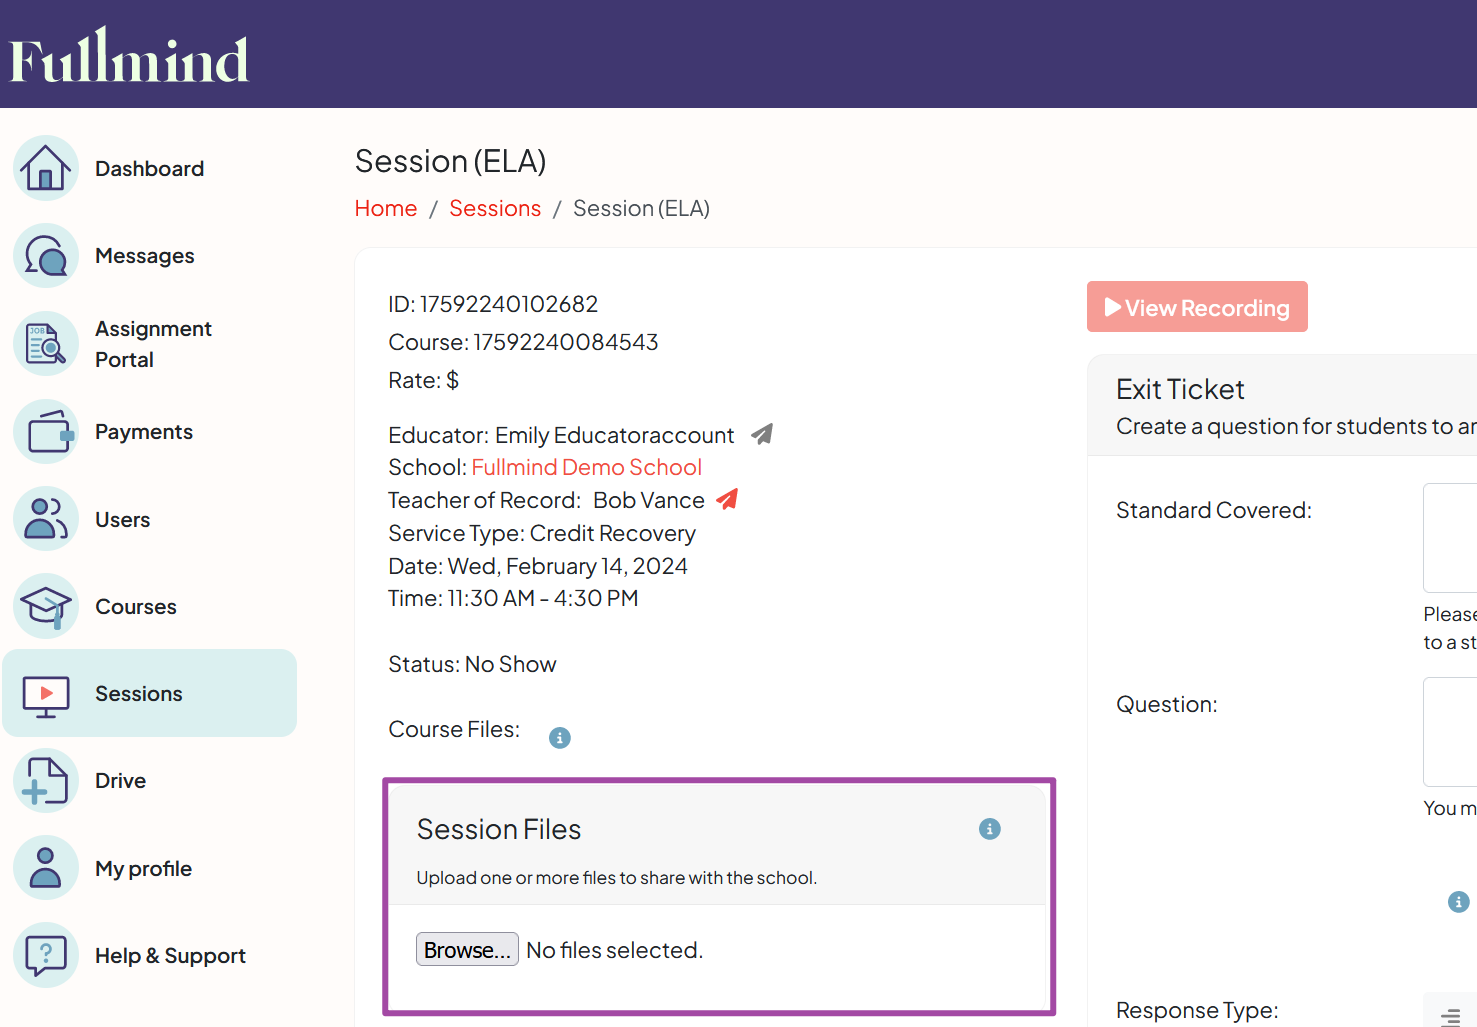1477x1027 pixels.
Task: Open the Drive file icon
Action: (x=45, y=780)
